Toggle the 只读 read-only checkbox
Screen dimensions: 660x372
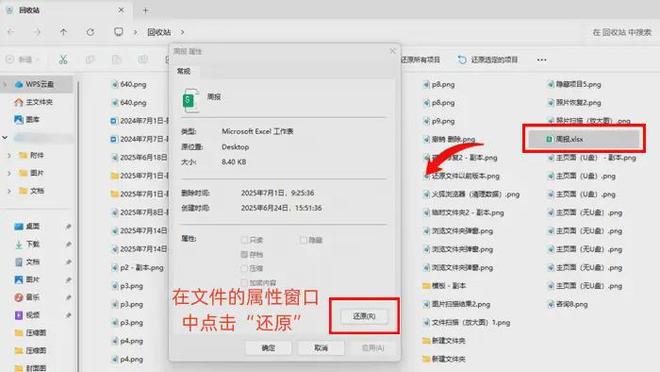coord(244,240)
